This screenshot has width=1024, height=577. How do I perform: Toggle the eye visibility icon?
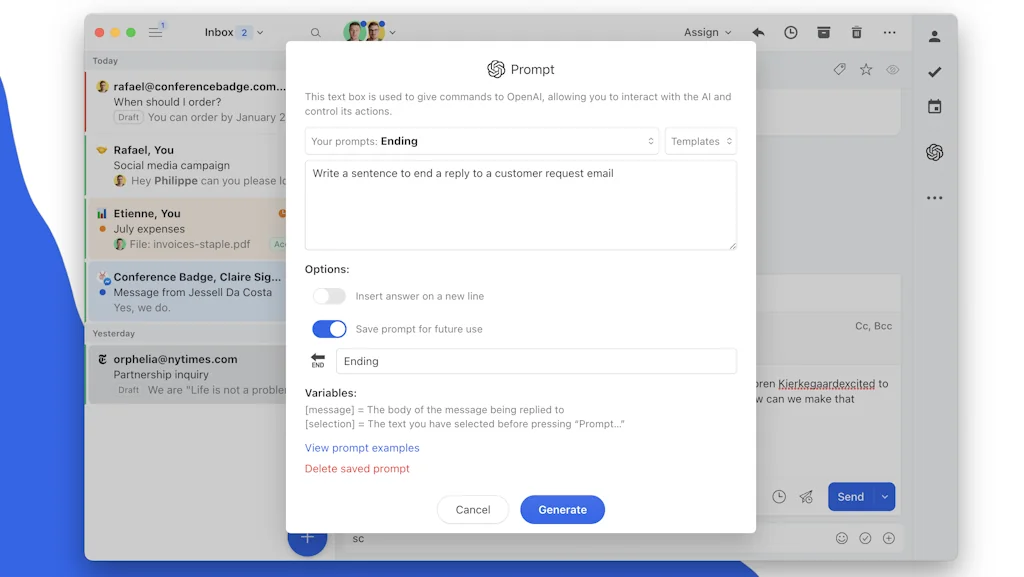click(892, 70)
